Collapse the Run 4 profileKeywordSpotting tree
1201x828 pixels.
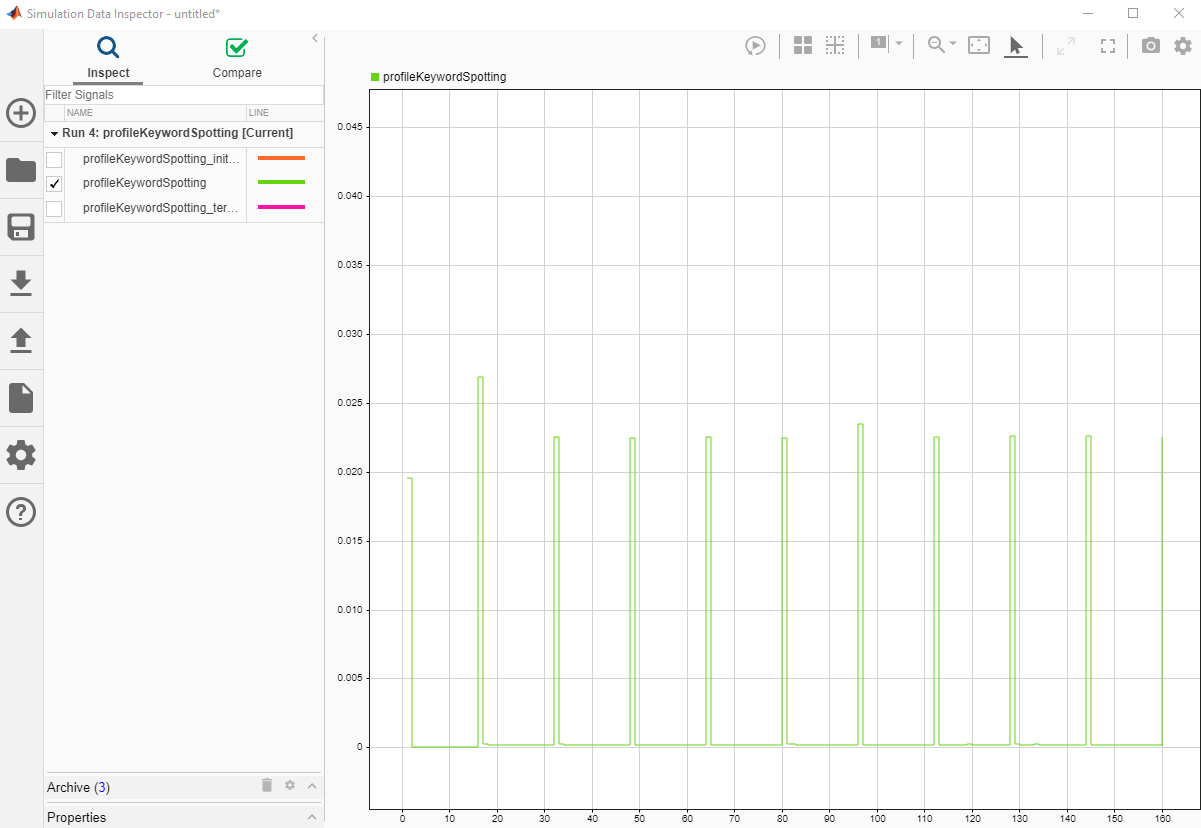coord(54,134)
